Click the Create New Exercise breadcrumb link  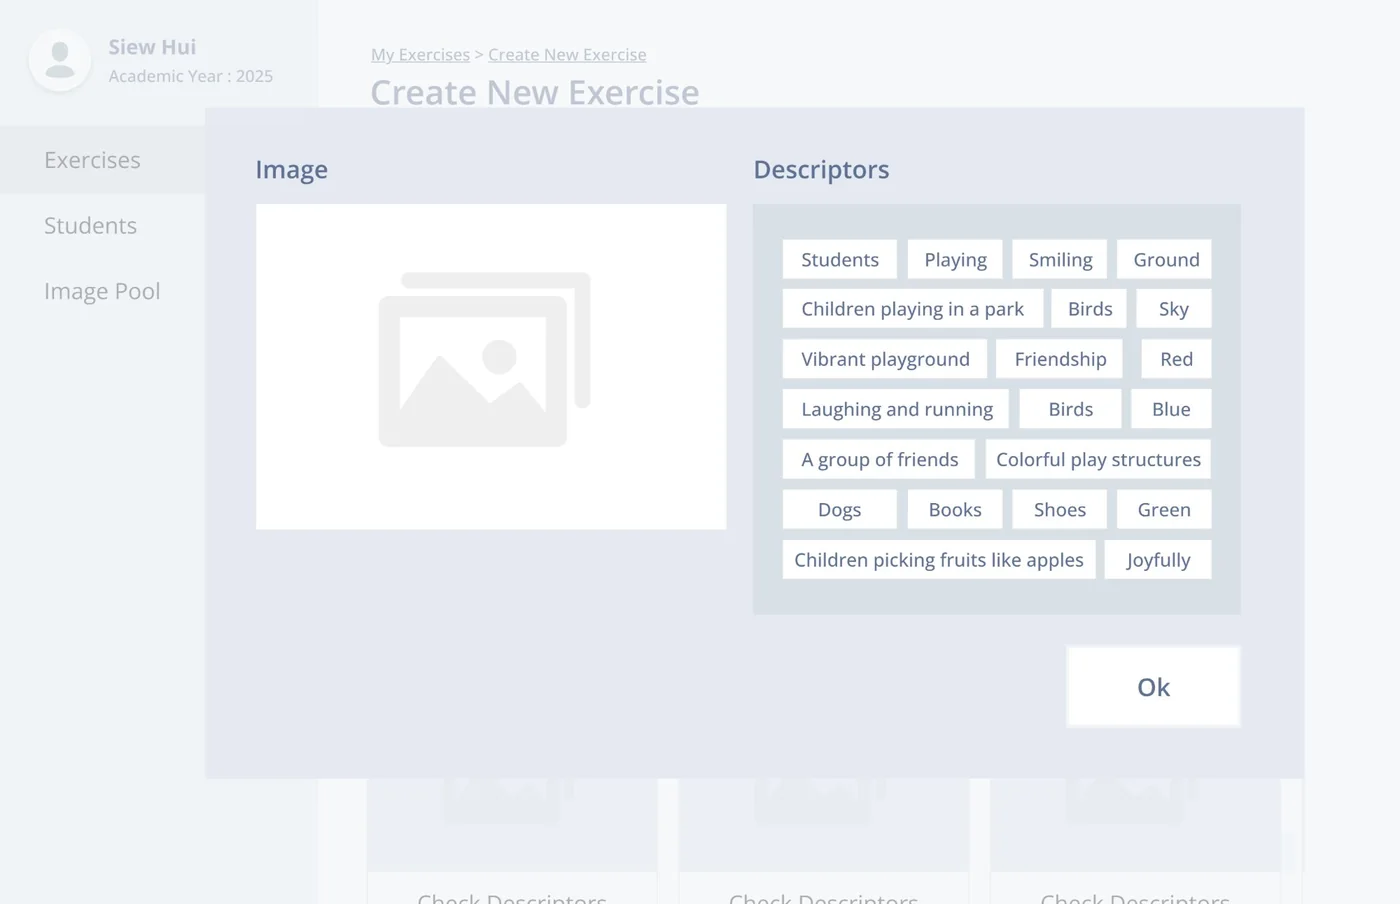click(567, 55)
